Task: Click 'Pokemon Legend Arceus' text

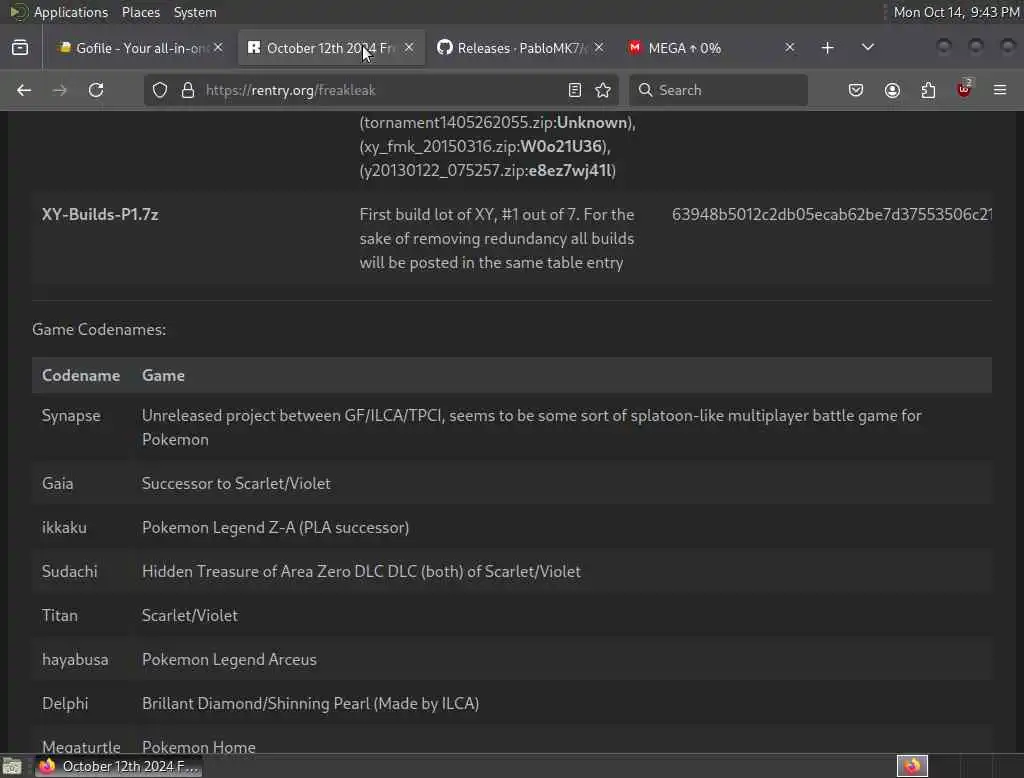Action: [x=229, y=660]
